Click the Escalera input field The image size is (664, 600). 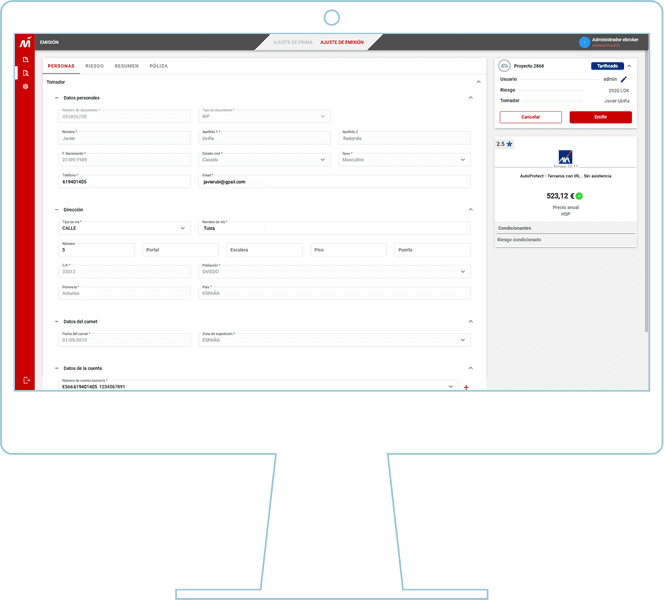(x=264, y=249)
